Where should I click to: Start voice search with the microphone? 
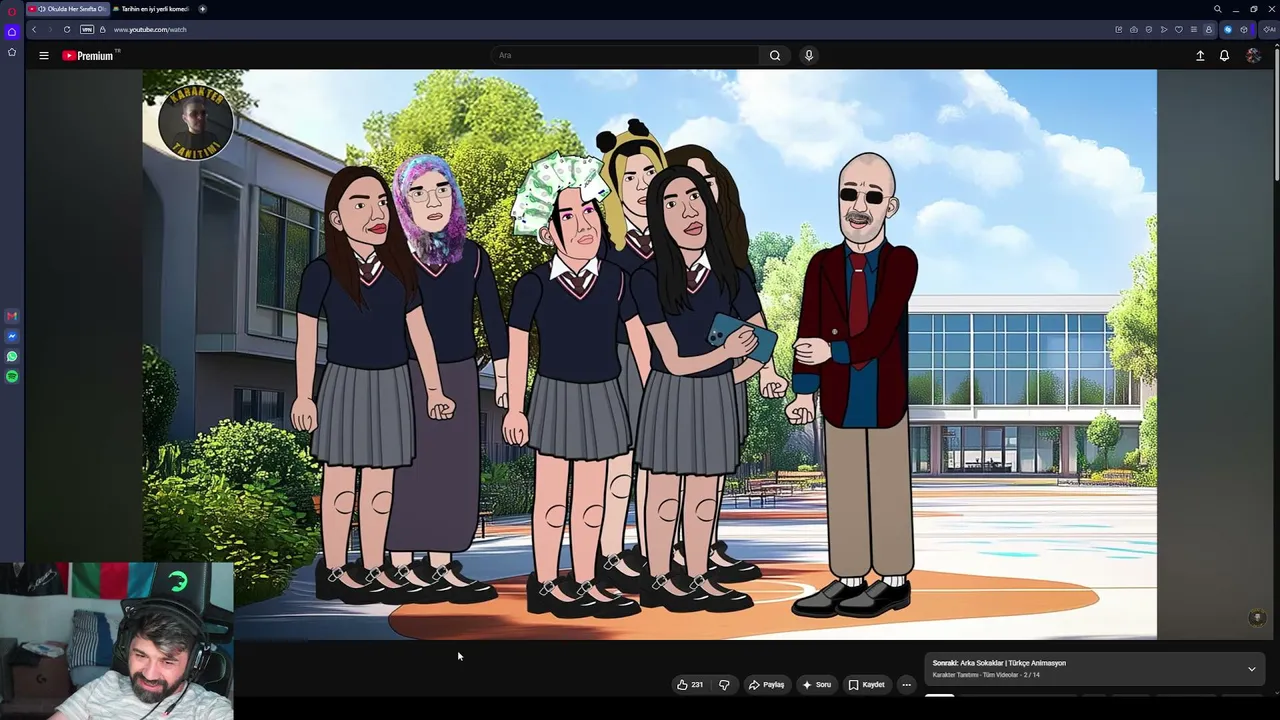tap(809, 56)
